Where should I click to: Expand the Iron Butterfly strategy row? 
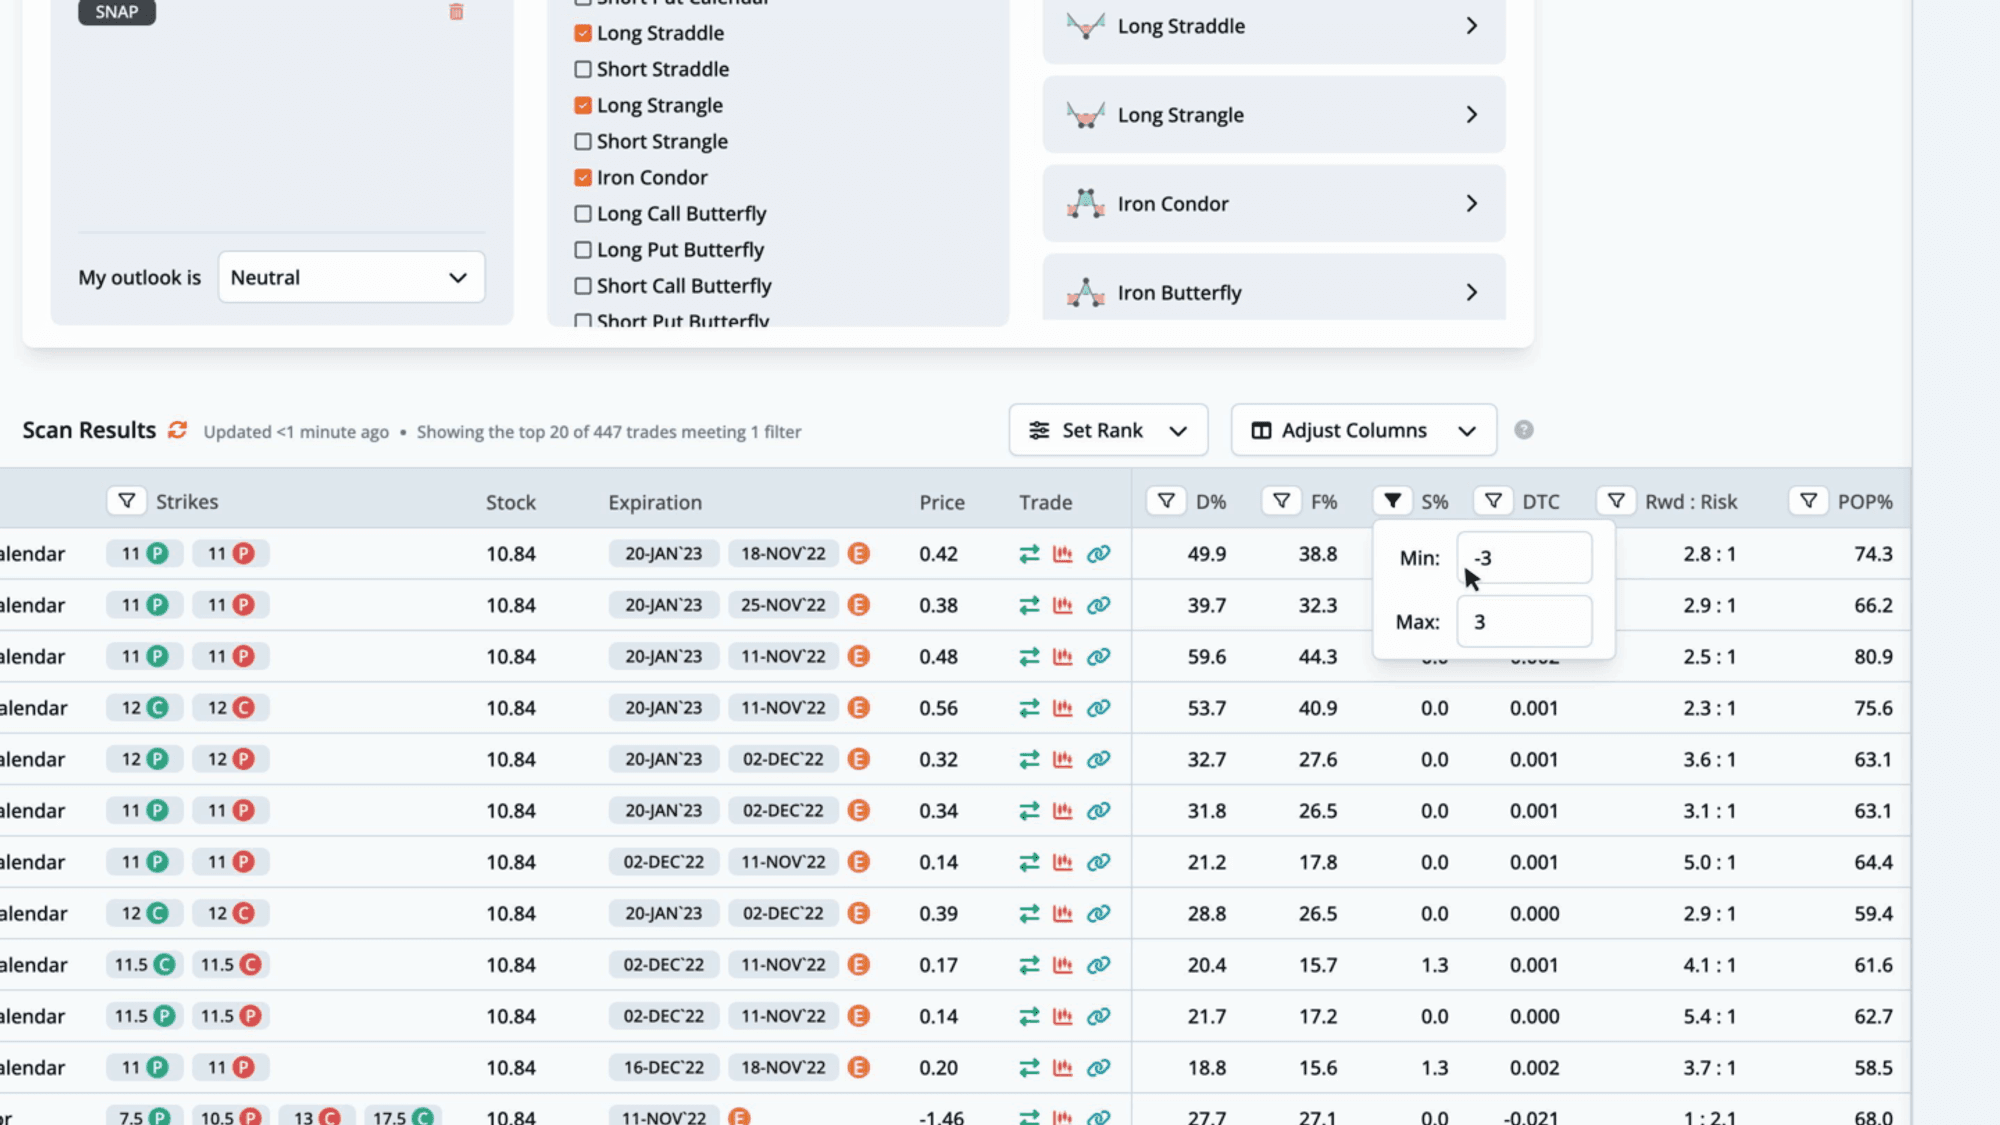click(x=1273, y=288)
